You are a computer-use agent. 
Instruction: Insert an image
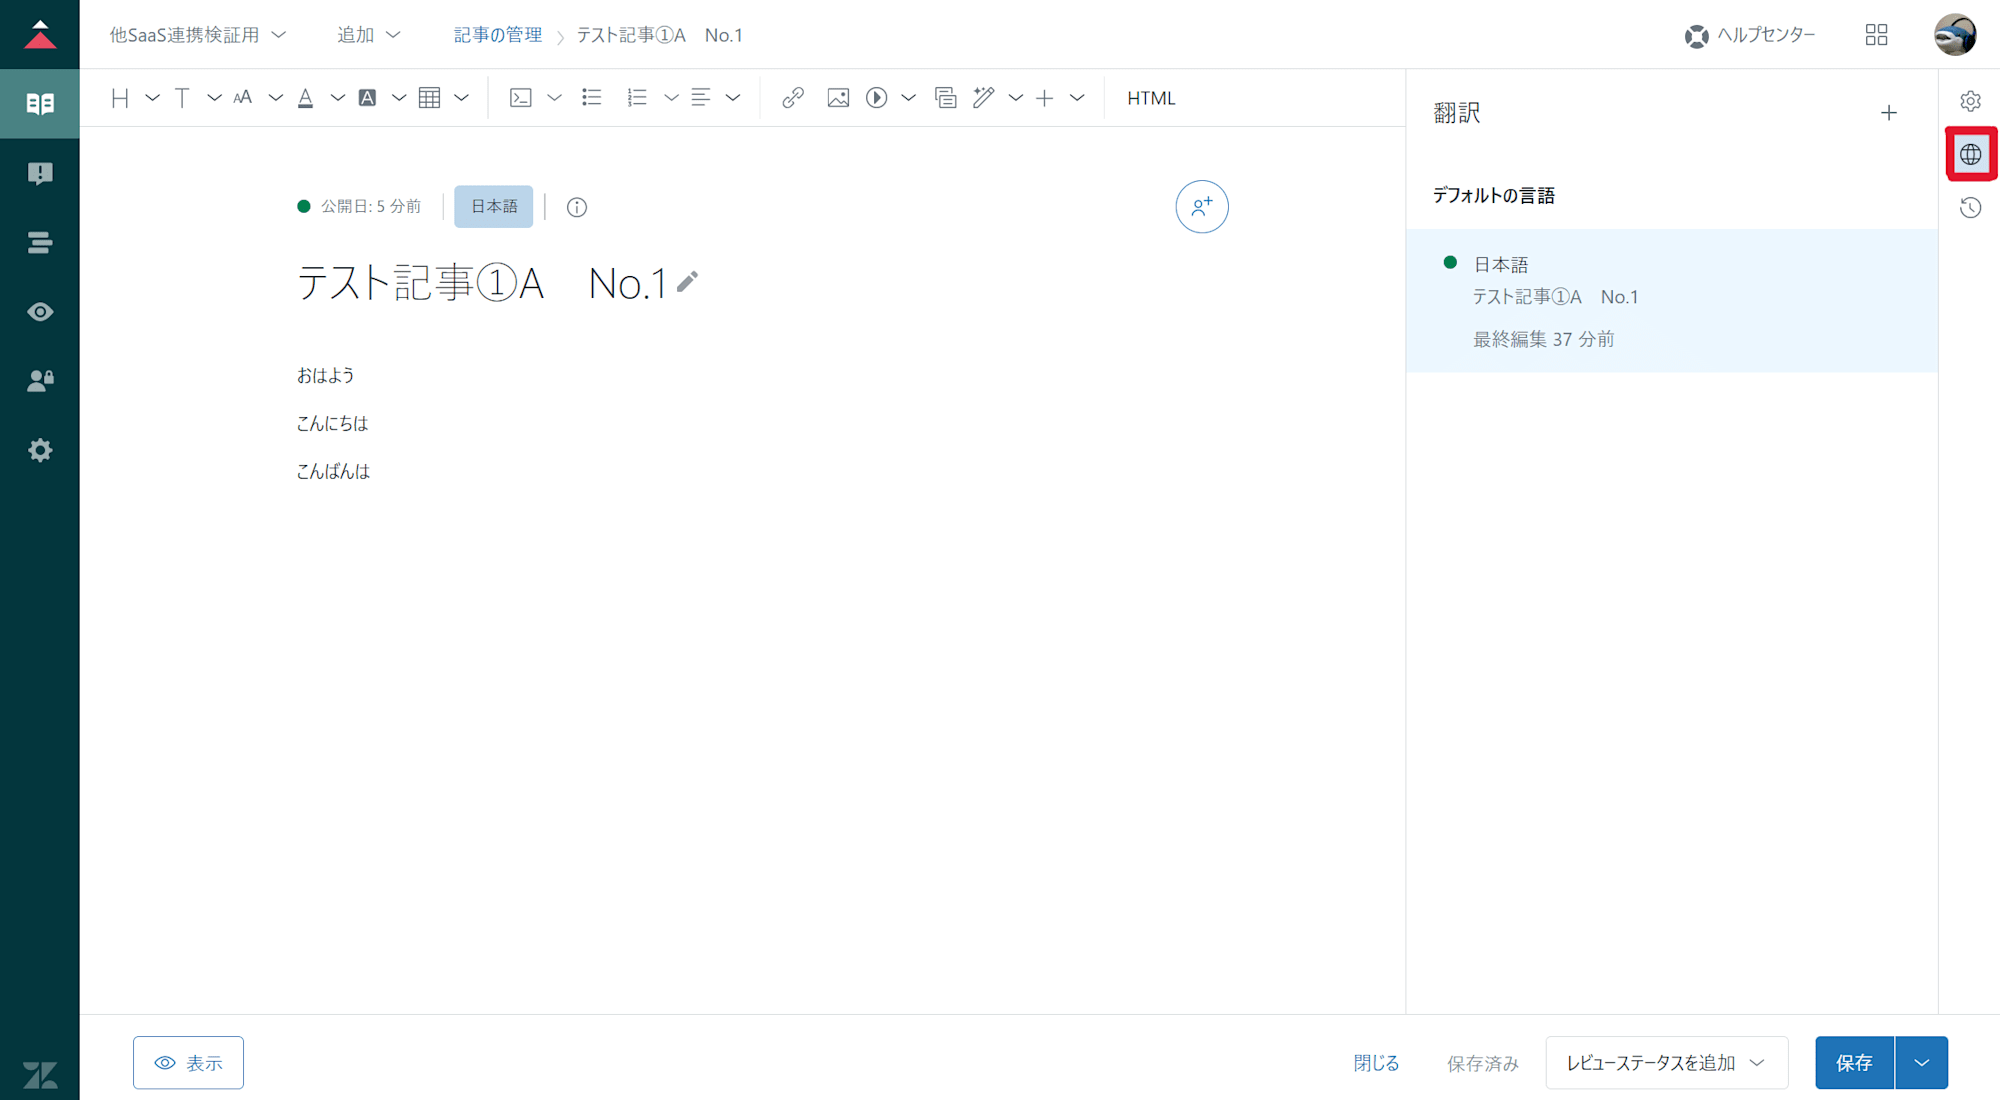838,98
